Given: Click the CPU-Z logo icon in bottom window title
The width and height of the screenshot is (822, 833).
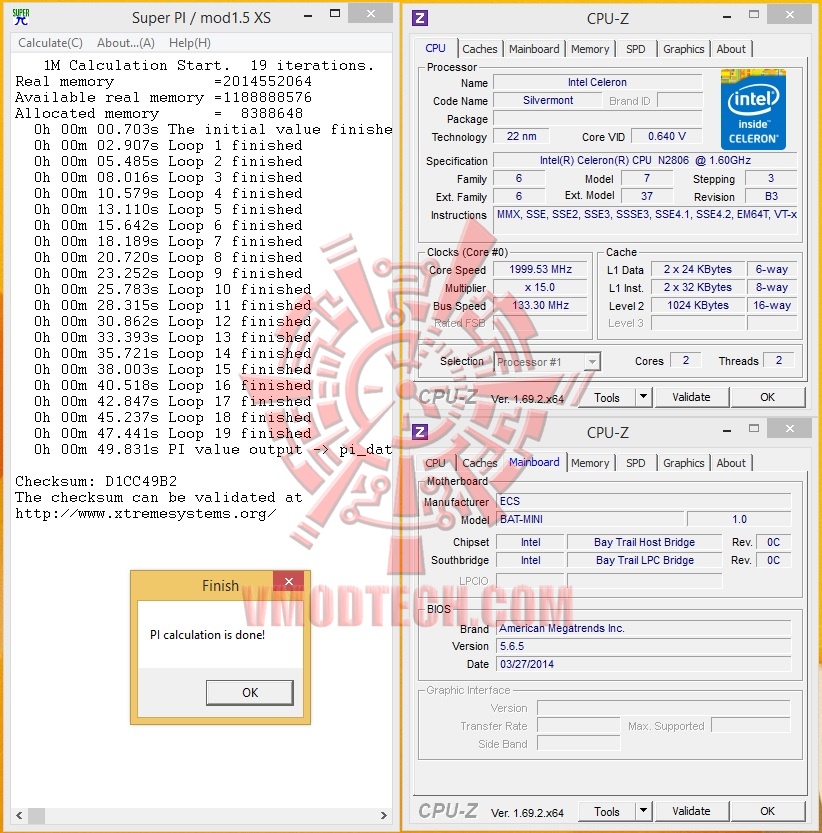Looking at the screenshot, I should point(420,431).
